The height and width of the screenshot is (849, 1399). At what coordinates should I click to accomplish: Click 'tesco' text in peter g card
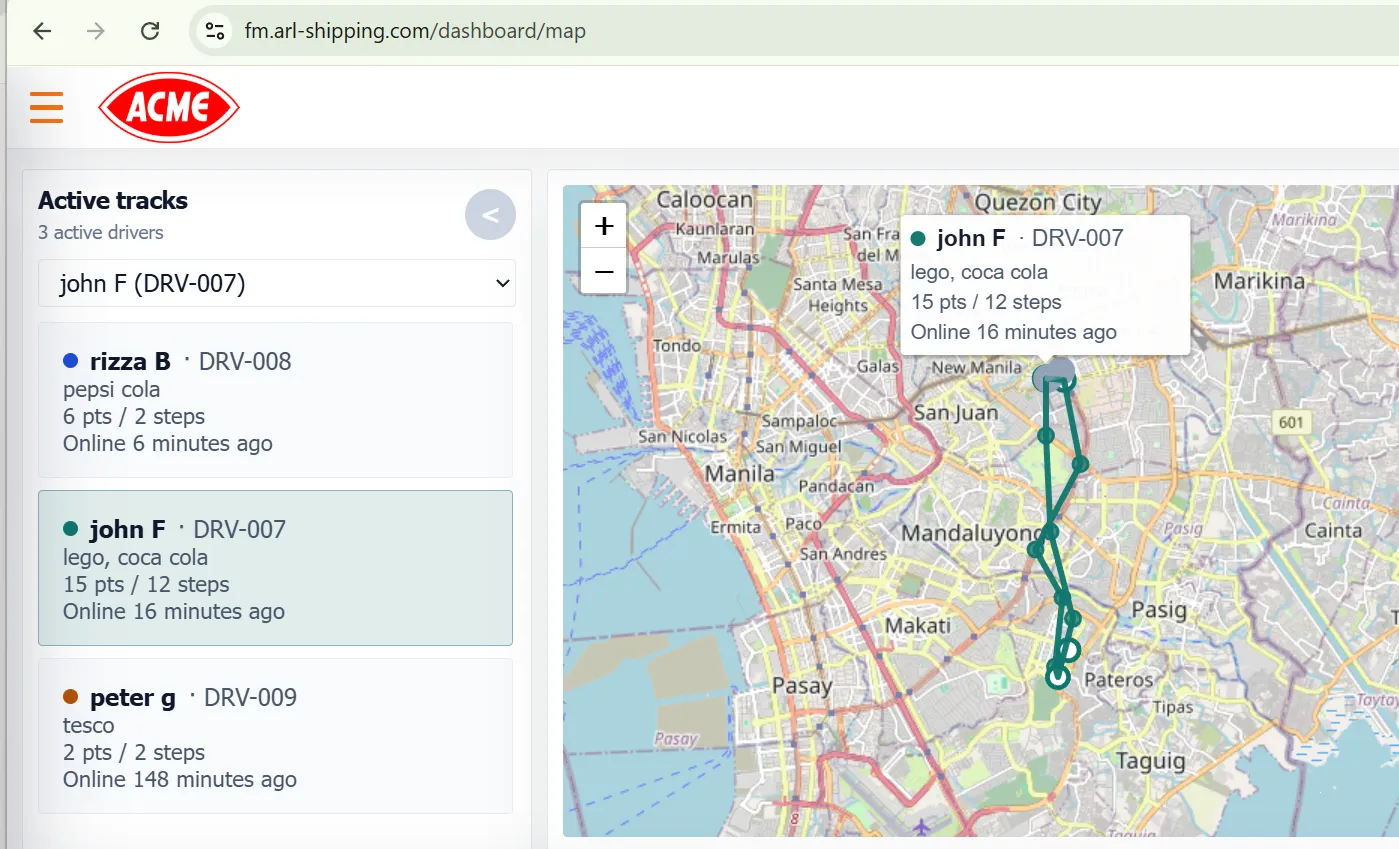(x=89, y=725)
